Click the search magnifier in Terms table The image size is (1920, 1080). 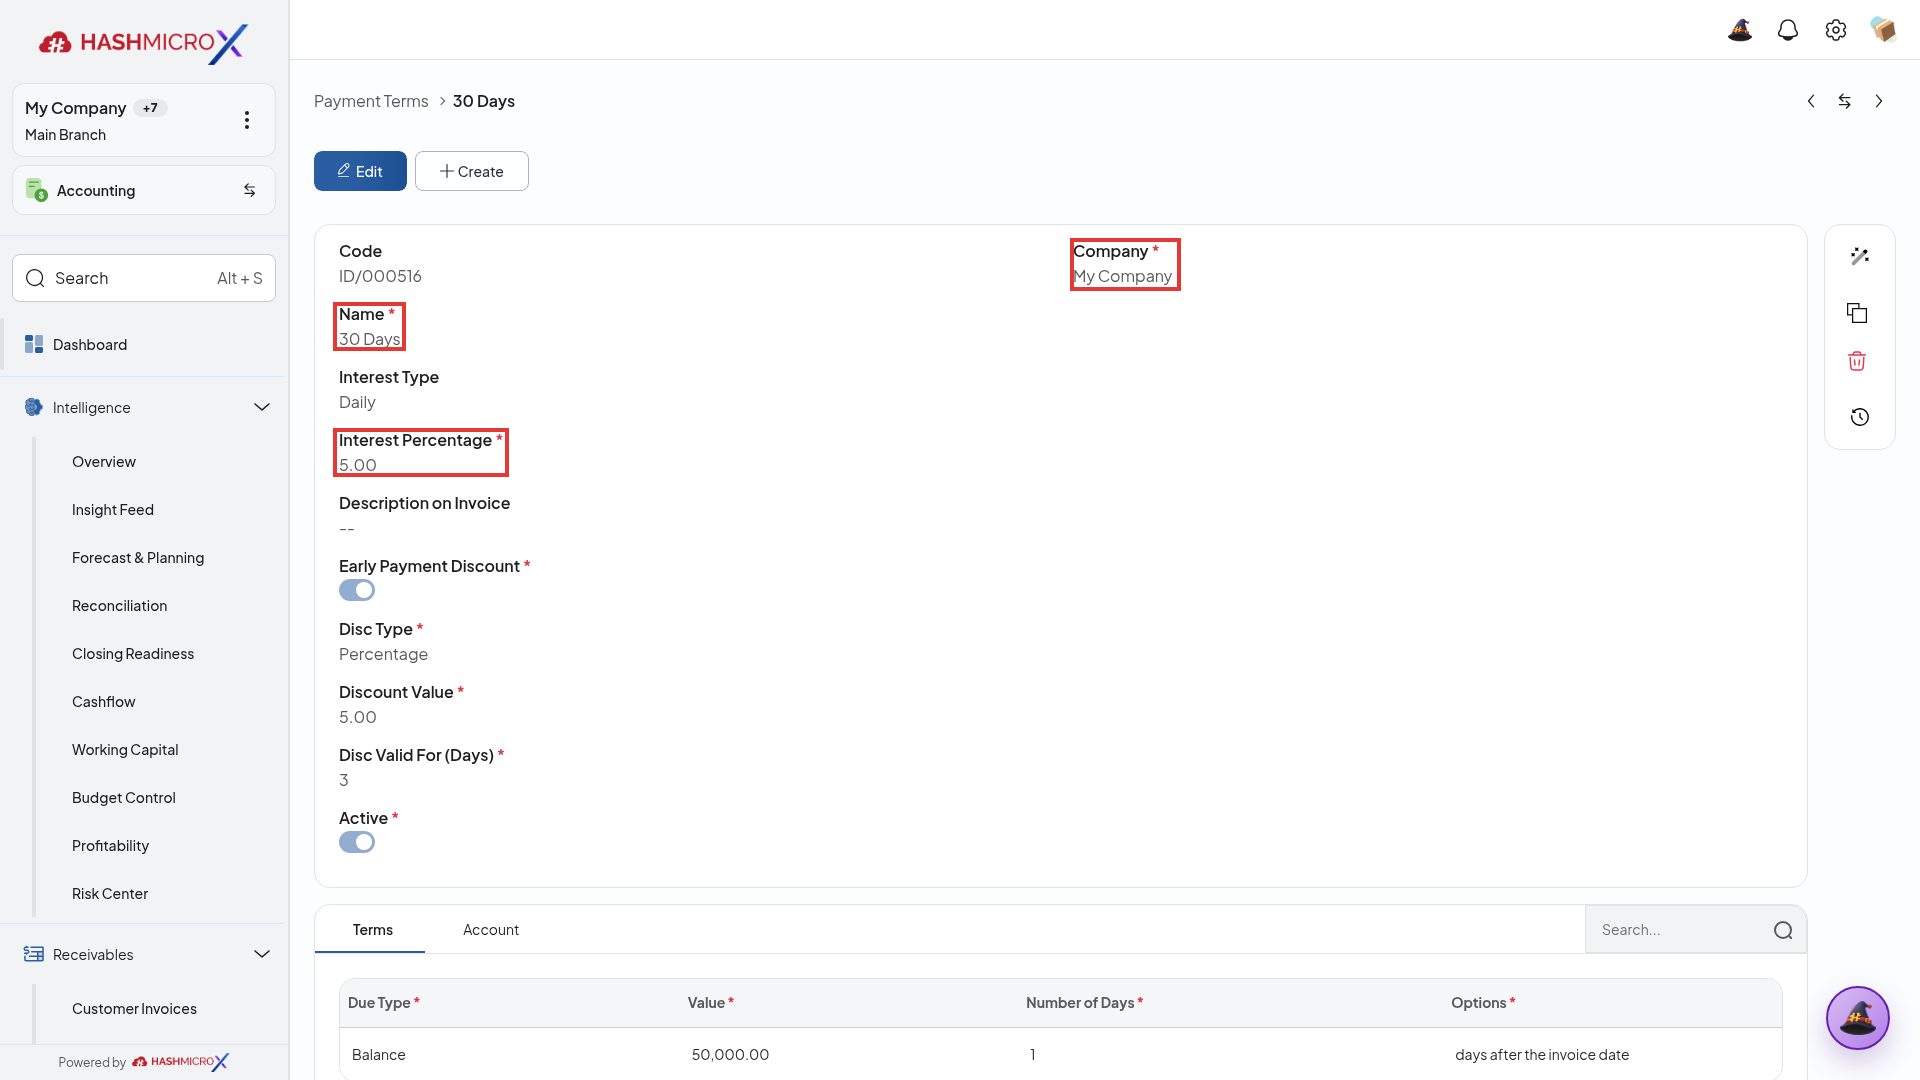click(1783, 930)
